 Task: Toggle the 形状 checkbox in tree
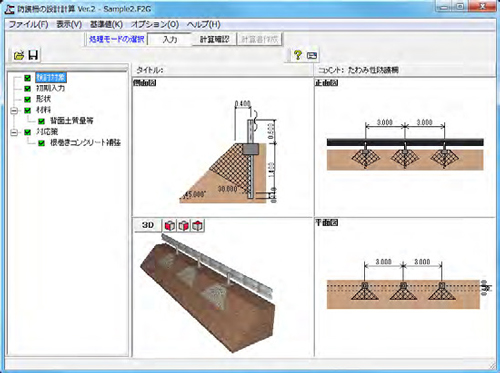28,99
